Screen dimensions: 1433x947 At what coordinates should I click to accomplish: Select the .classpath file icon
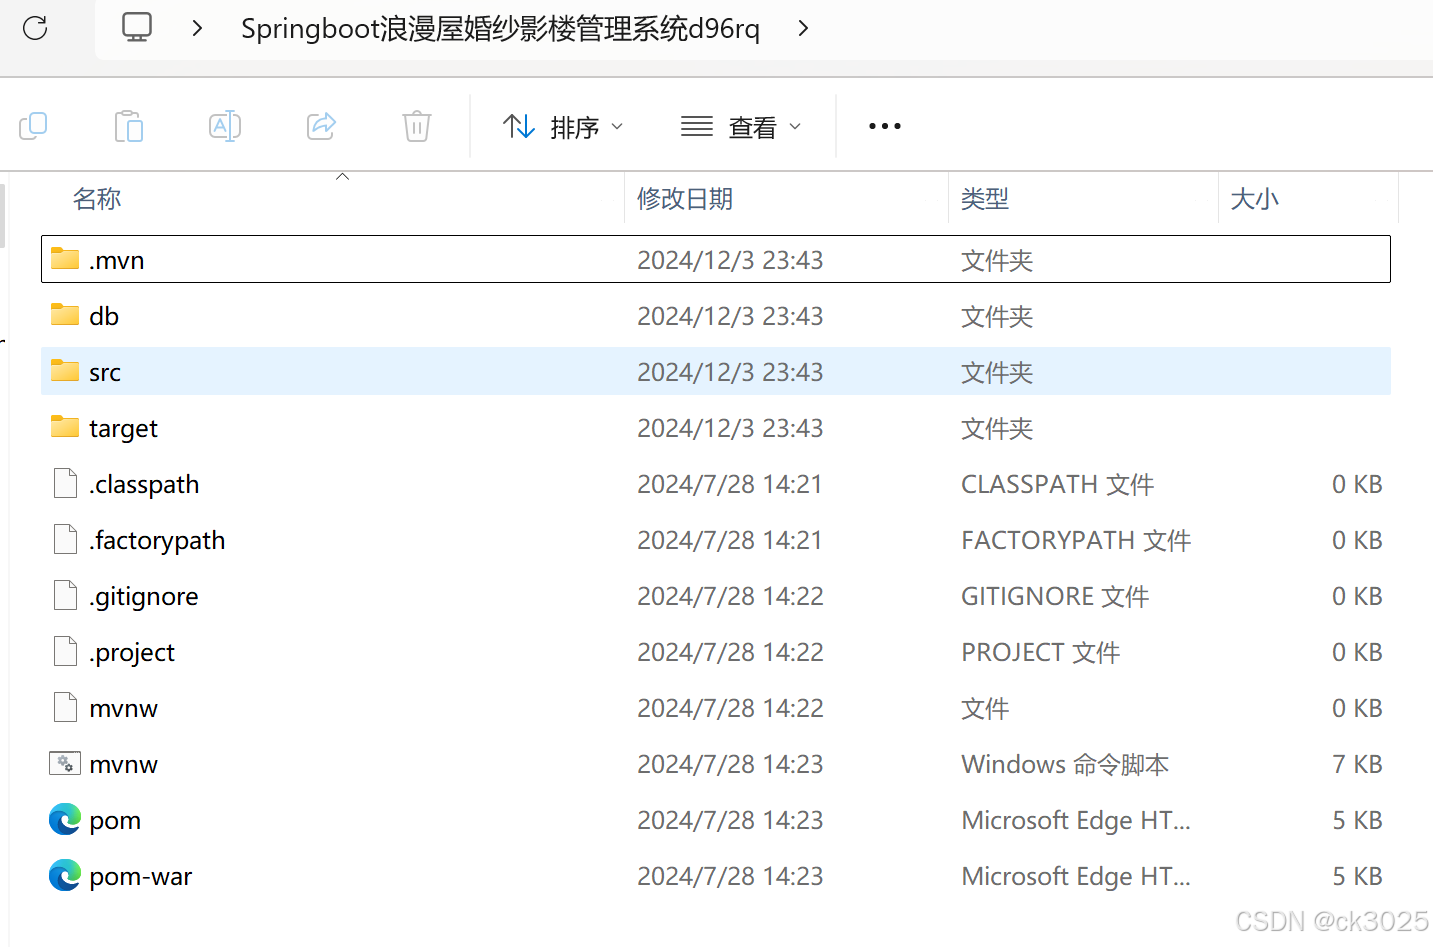[65, 483]
